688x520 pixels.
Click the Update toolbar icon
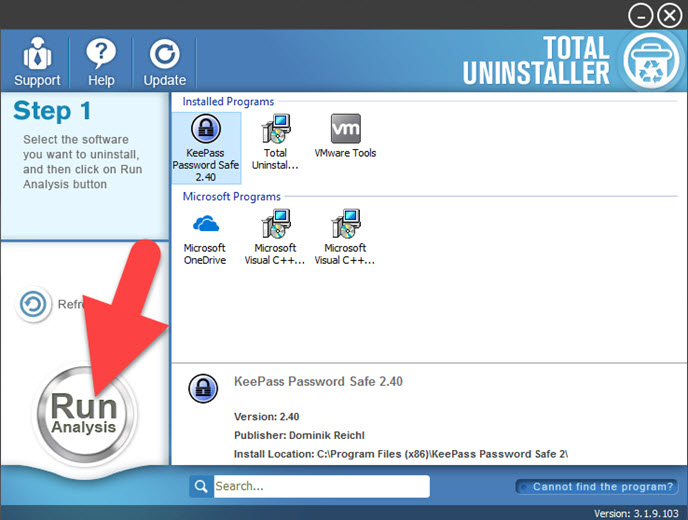165,62
